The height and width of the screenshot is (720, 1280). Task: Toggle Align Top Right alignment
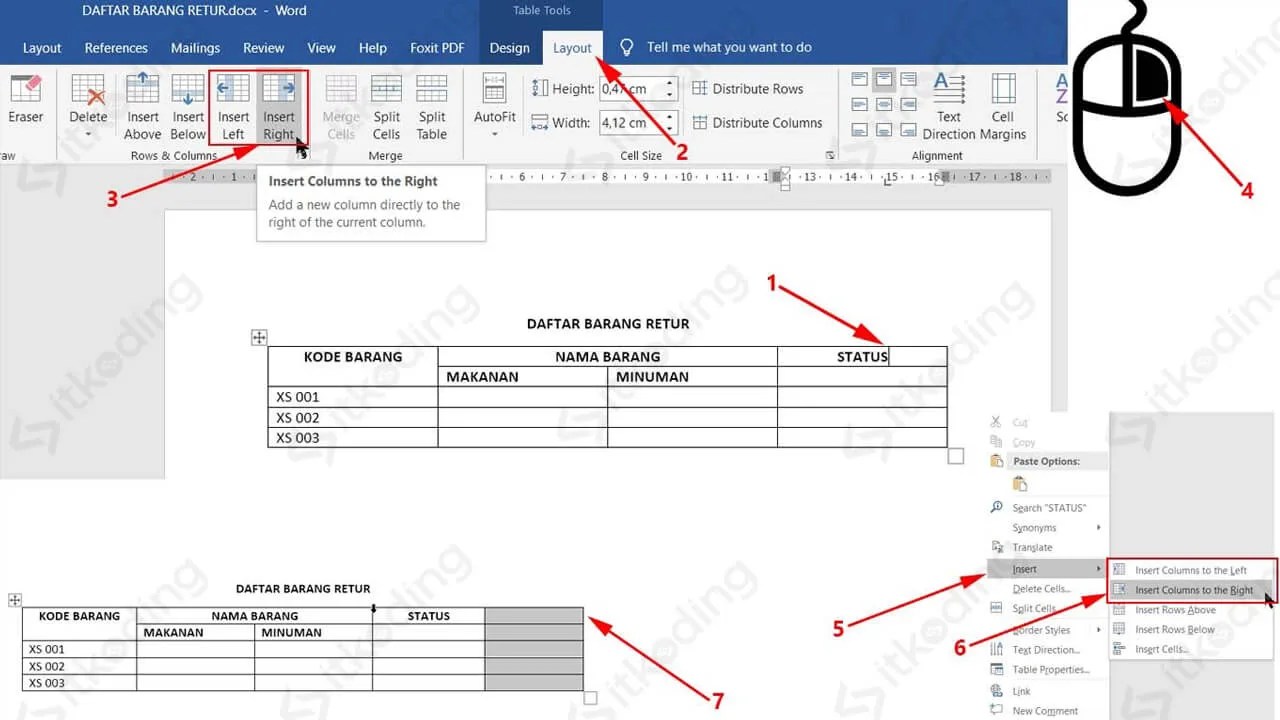coord(906,79)
